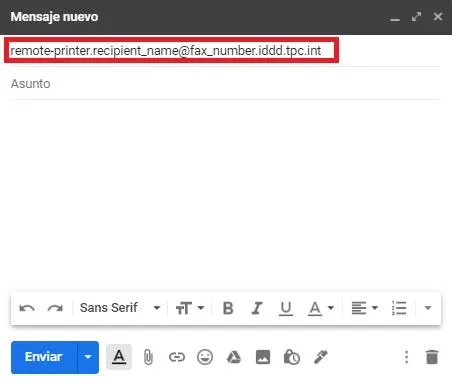
Task: Expand more formatting options arrow
Action: pyautogui.click(x=428, y=308)
